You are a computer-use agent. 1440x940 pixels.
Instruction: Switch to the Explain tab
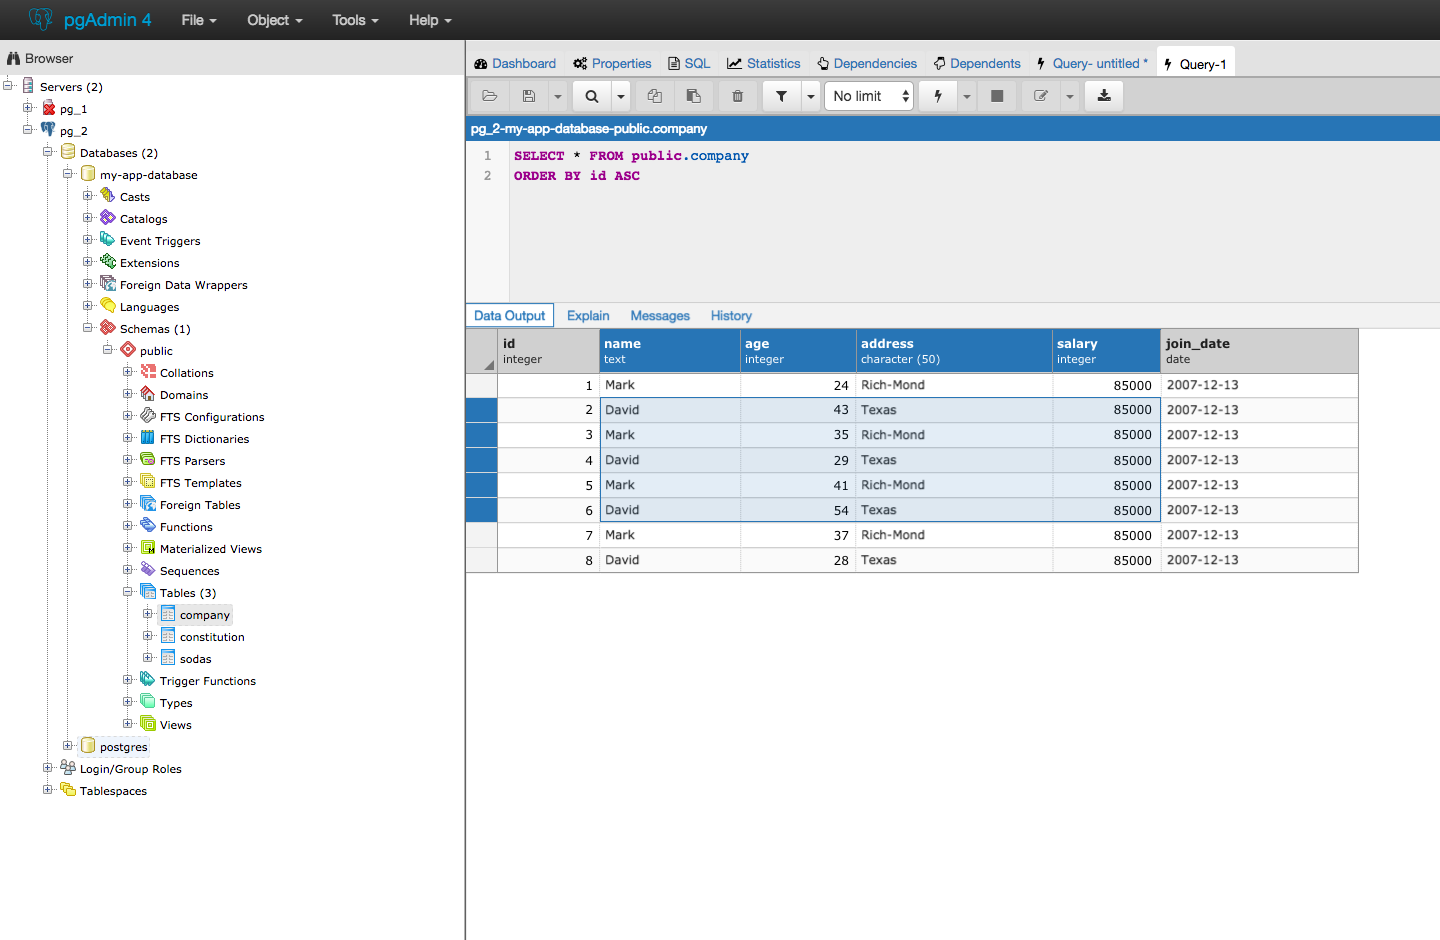click(x=588, y=315)
